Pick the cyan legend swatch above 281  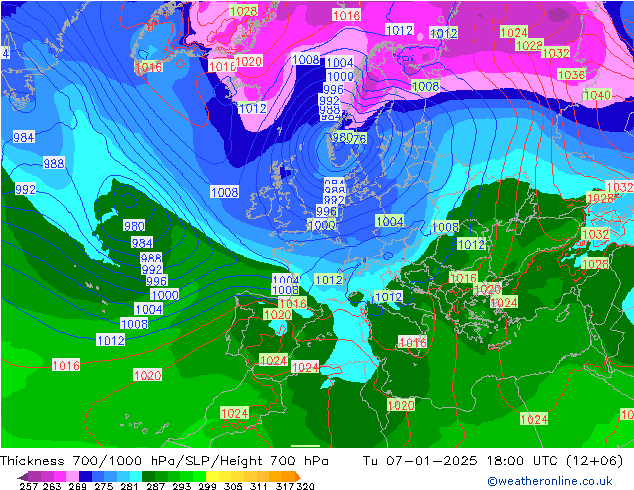point(136,476)
